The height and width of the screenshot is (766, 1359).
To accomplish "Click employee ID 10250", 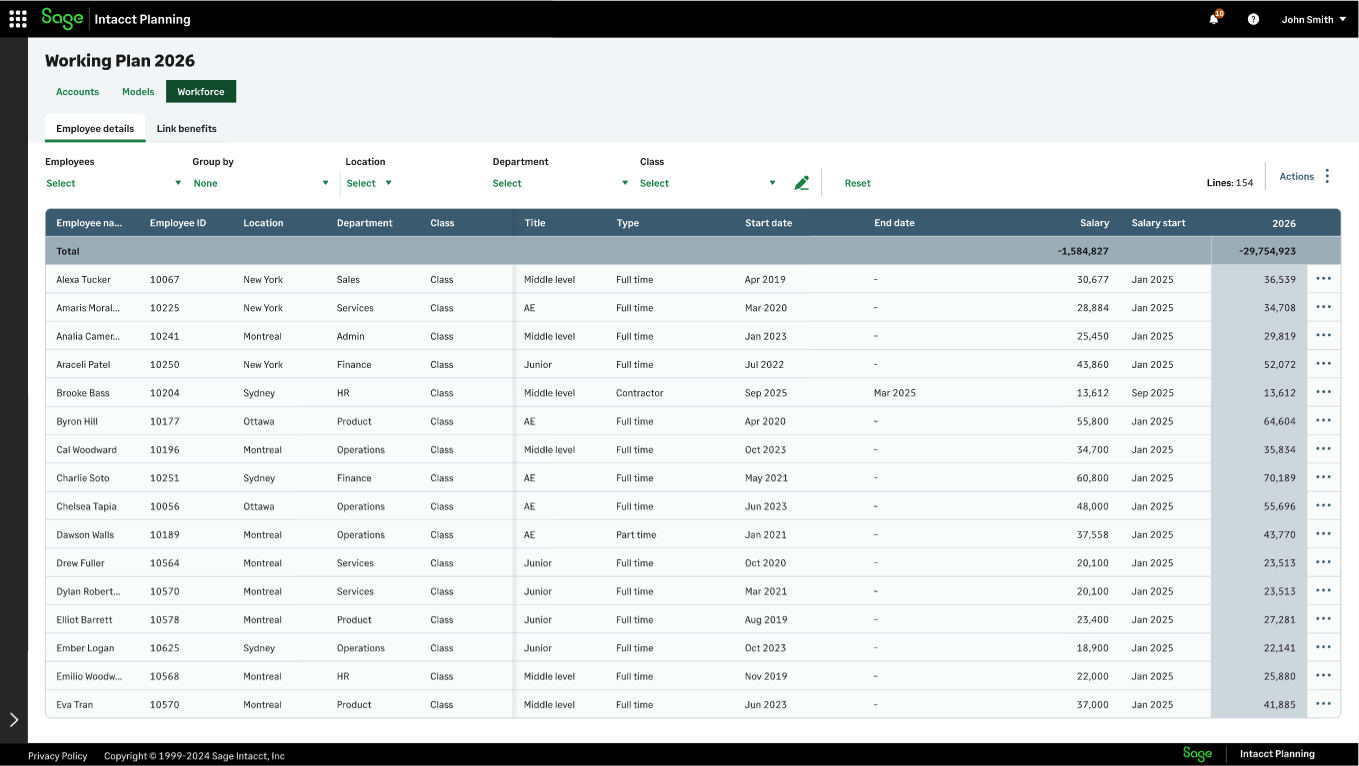I will 165,365.
